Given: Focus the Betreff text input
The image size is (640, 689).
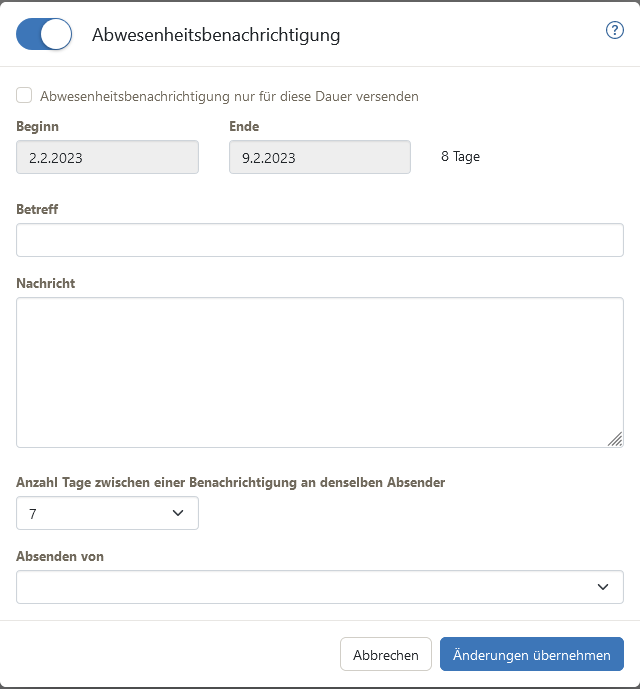Looking at the screenshot, I should (x=320, y=240).
